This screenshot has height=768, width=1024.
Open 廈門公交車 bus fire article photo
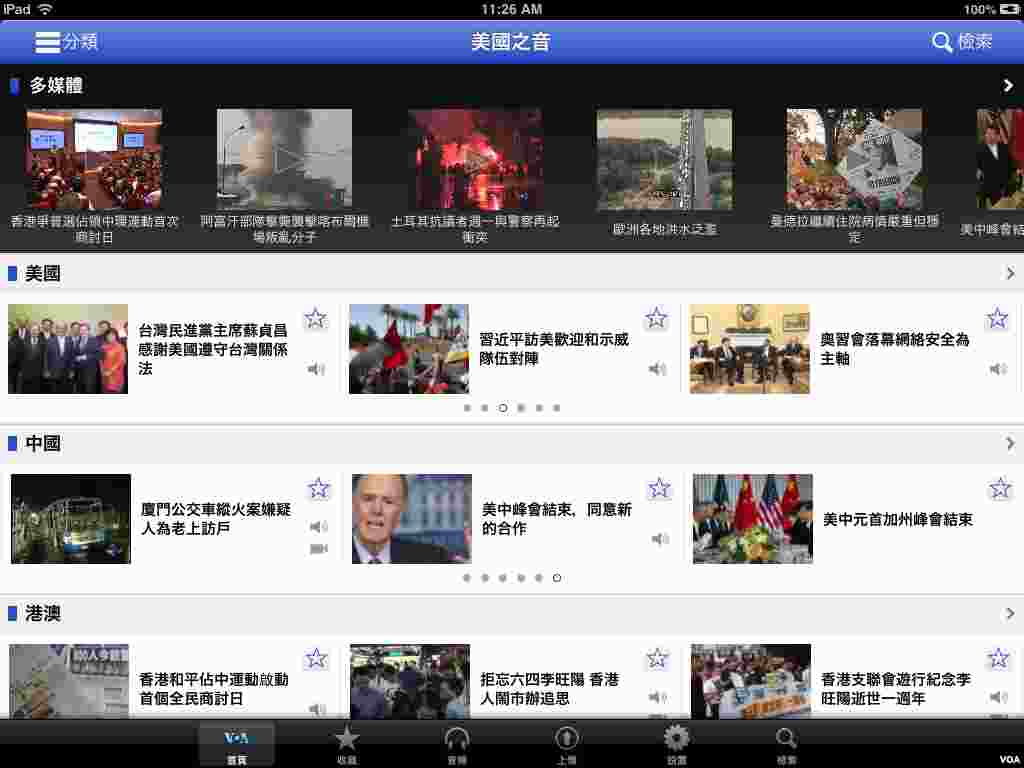click(x=71, y=519)
